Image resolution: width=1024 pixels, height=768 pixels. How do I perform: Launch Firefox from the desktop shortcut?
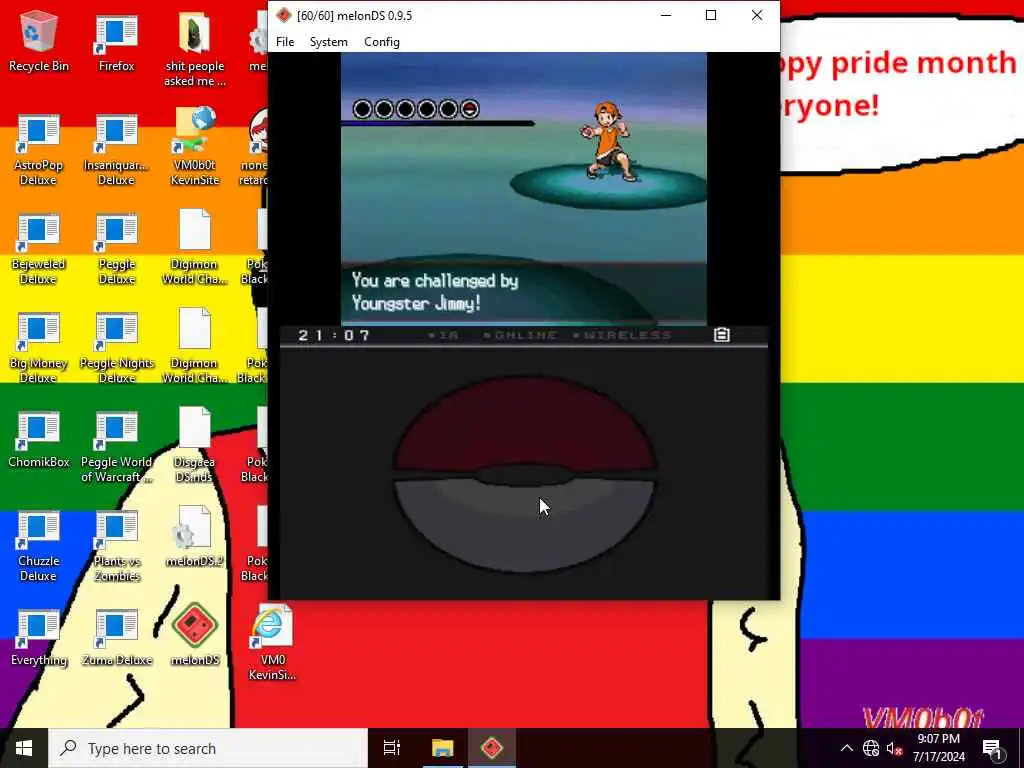coord(116,43)
